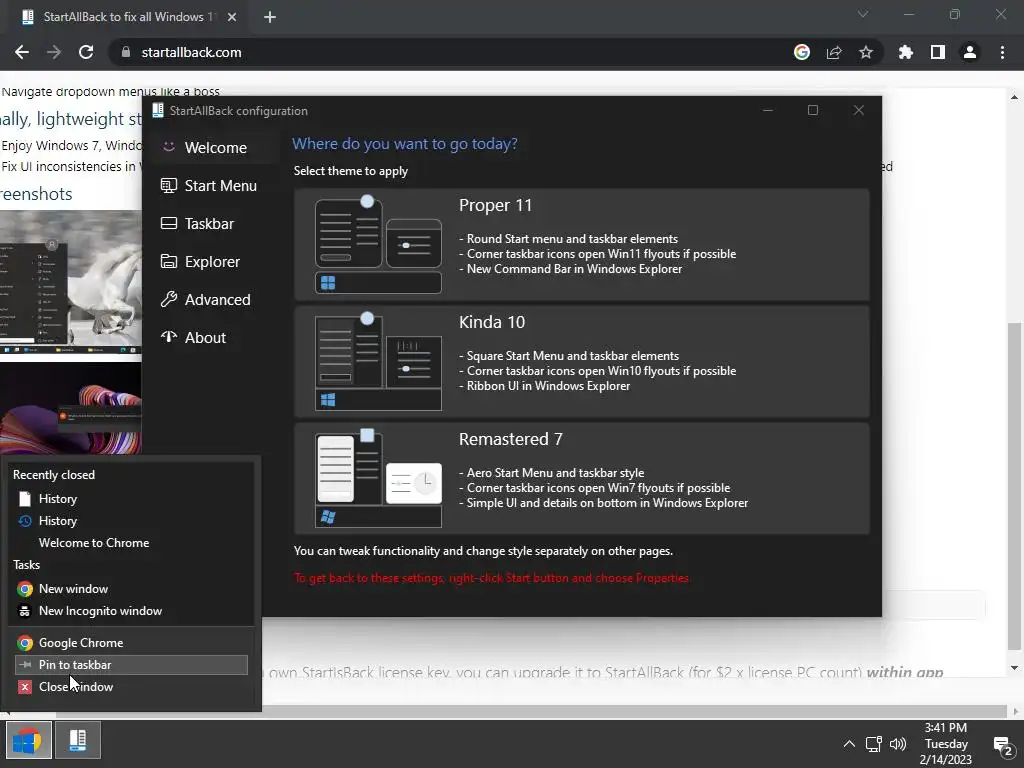Open Chrome profile avatar
The width and height of the screenshot is (1024, 768).
[970, 52]
